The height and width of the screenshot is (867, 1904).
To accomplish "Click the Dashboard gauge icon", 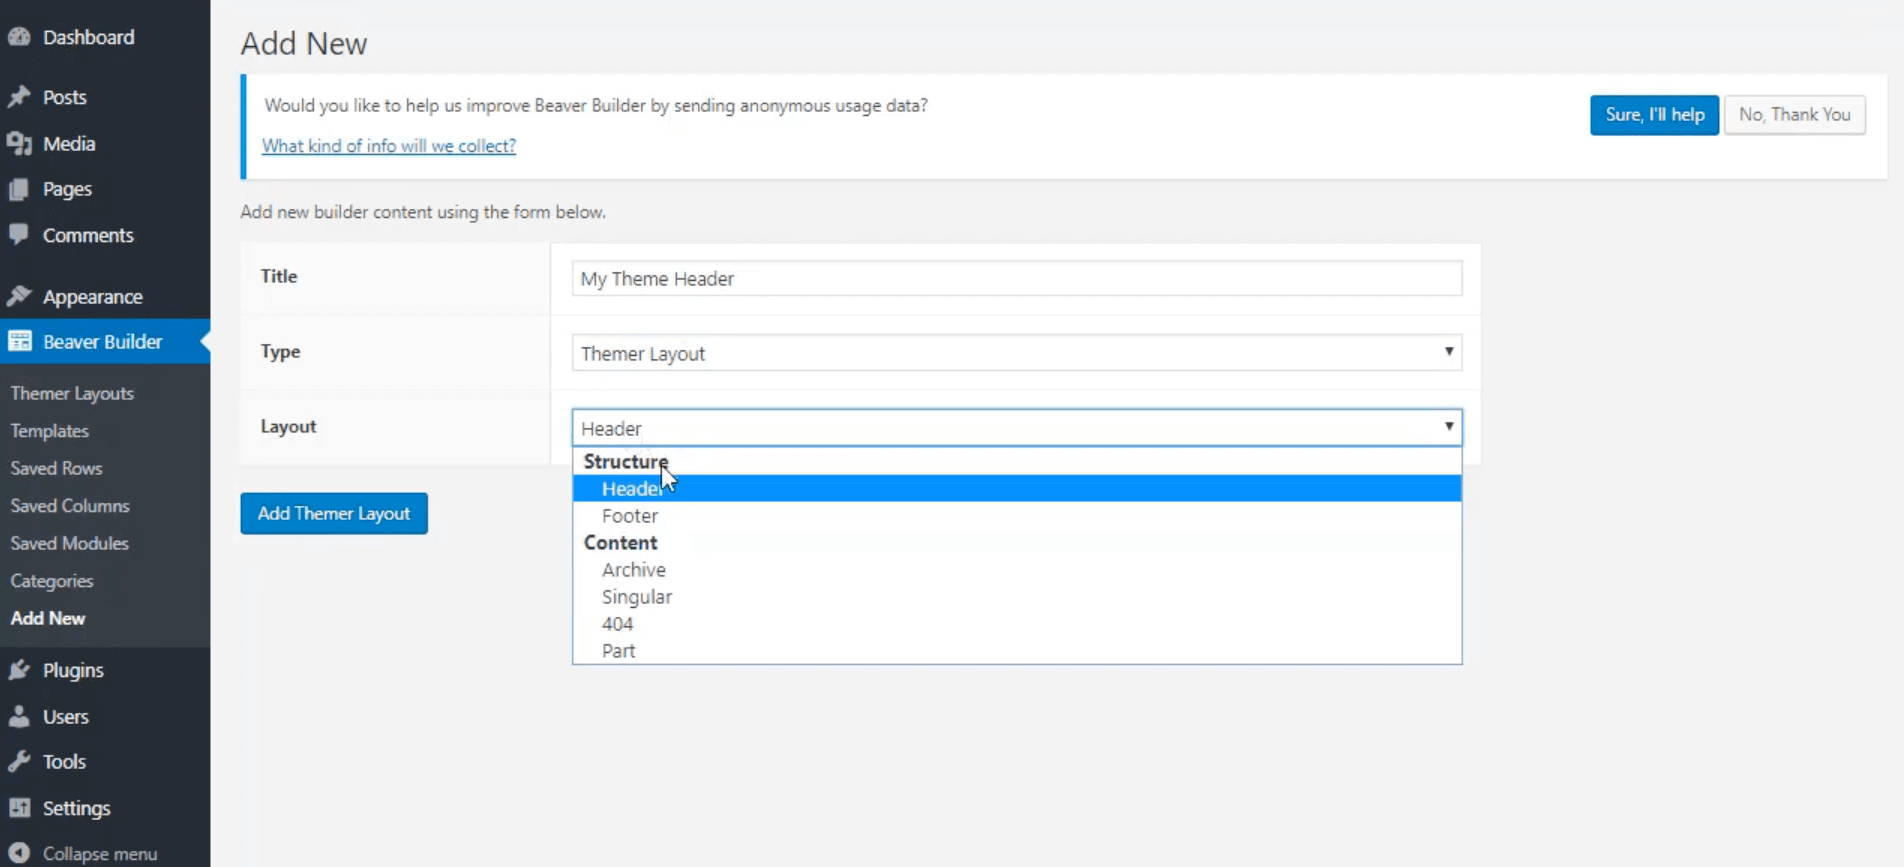I will (x=19, y=37).
